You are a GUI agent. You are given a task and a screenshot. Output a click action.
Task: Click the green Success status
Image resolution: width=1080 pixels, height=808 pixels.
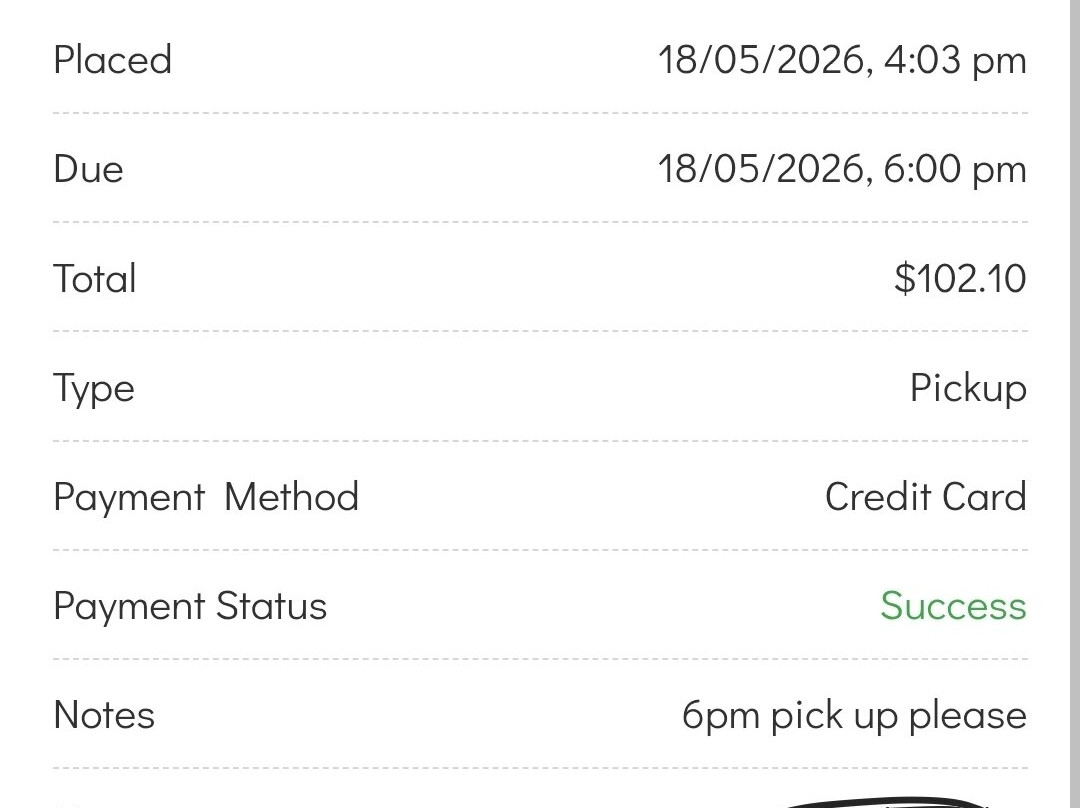point(953,606)
